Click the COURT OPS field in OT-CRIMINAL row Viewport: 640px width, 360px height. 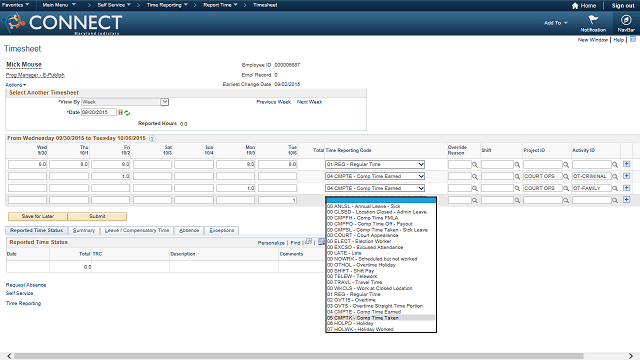[543, 176]
